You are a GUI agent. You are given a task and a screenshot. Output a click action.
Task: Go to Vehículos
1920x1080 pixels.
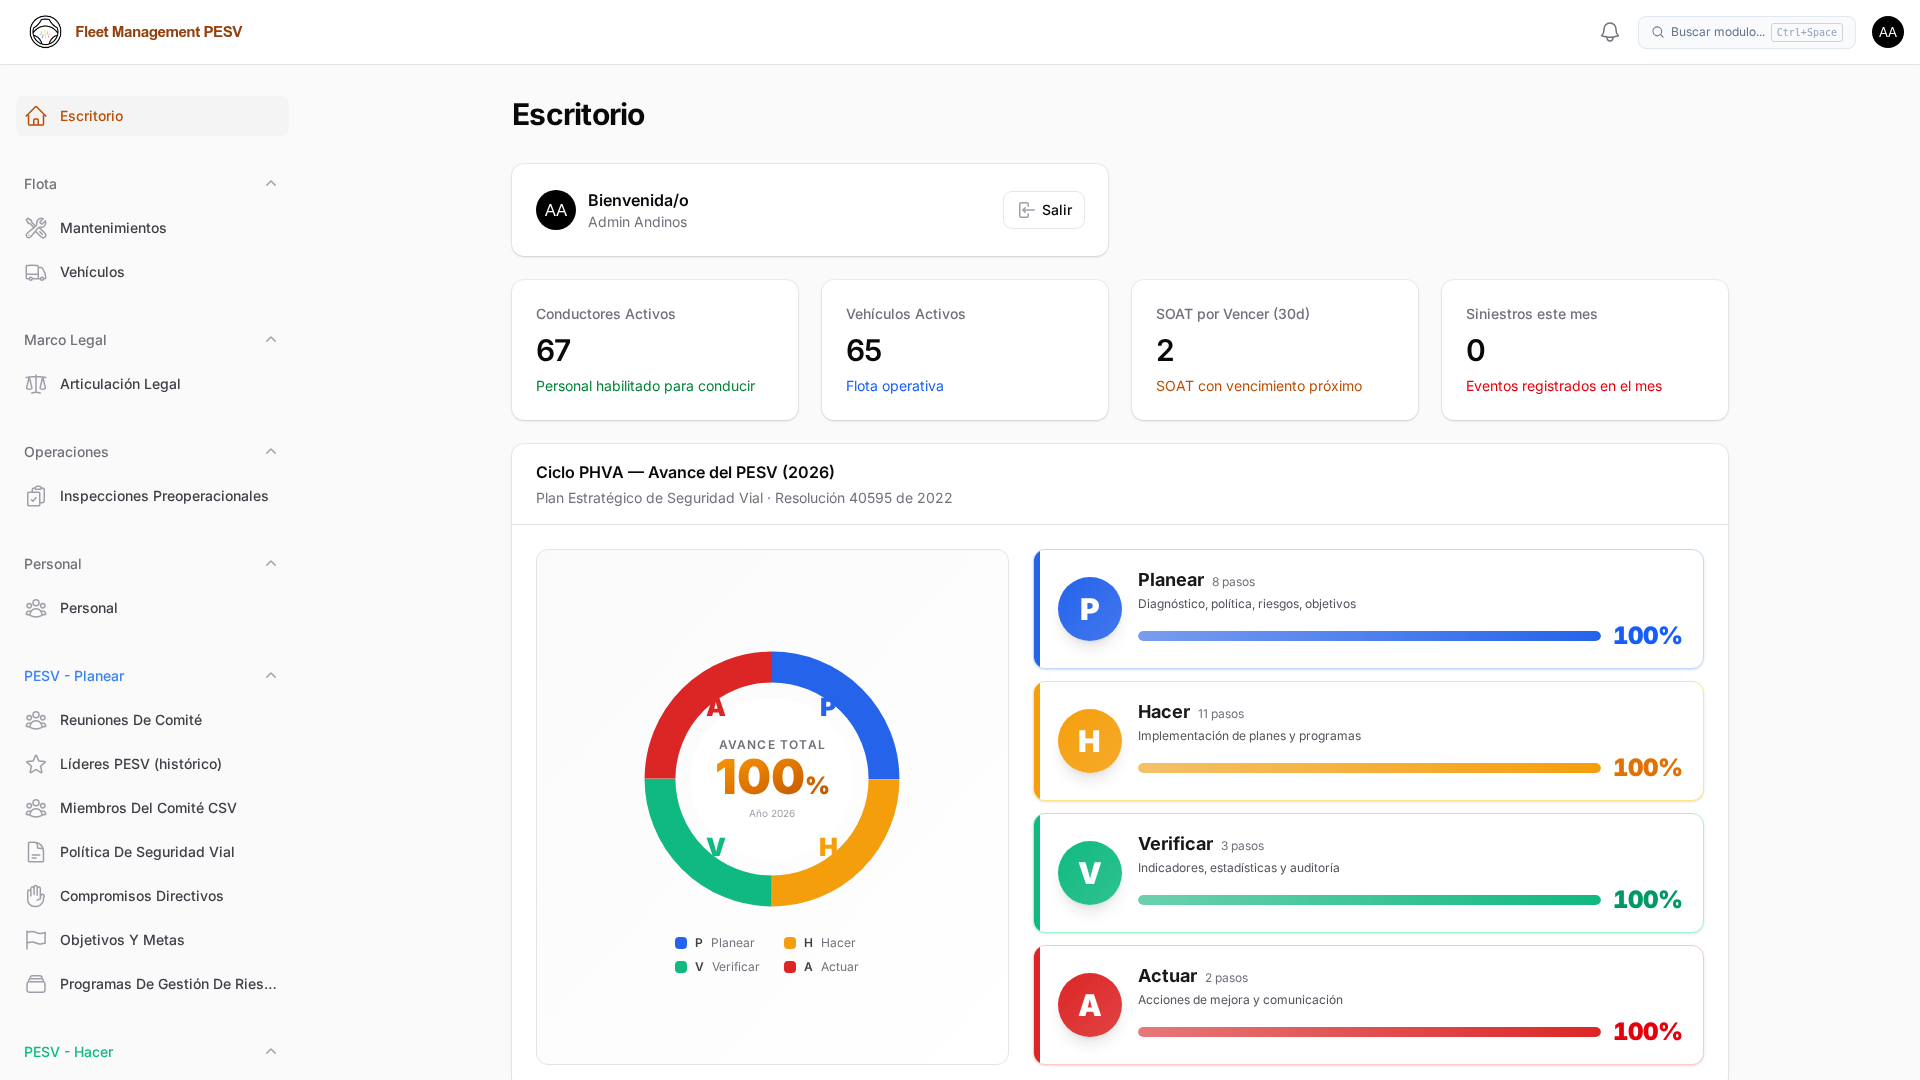coord(152,272)
